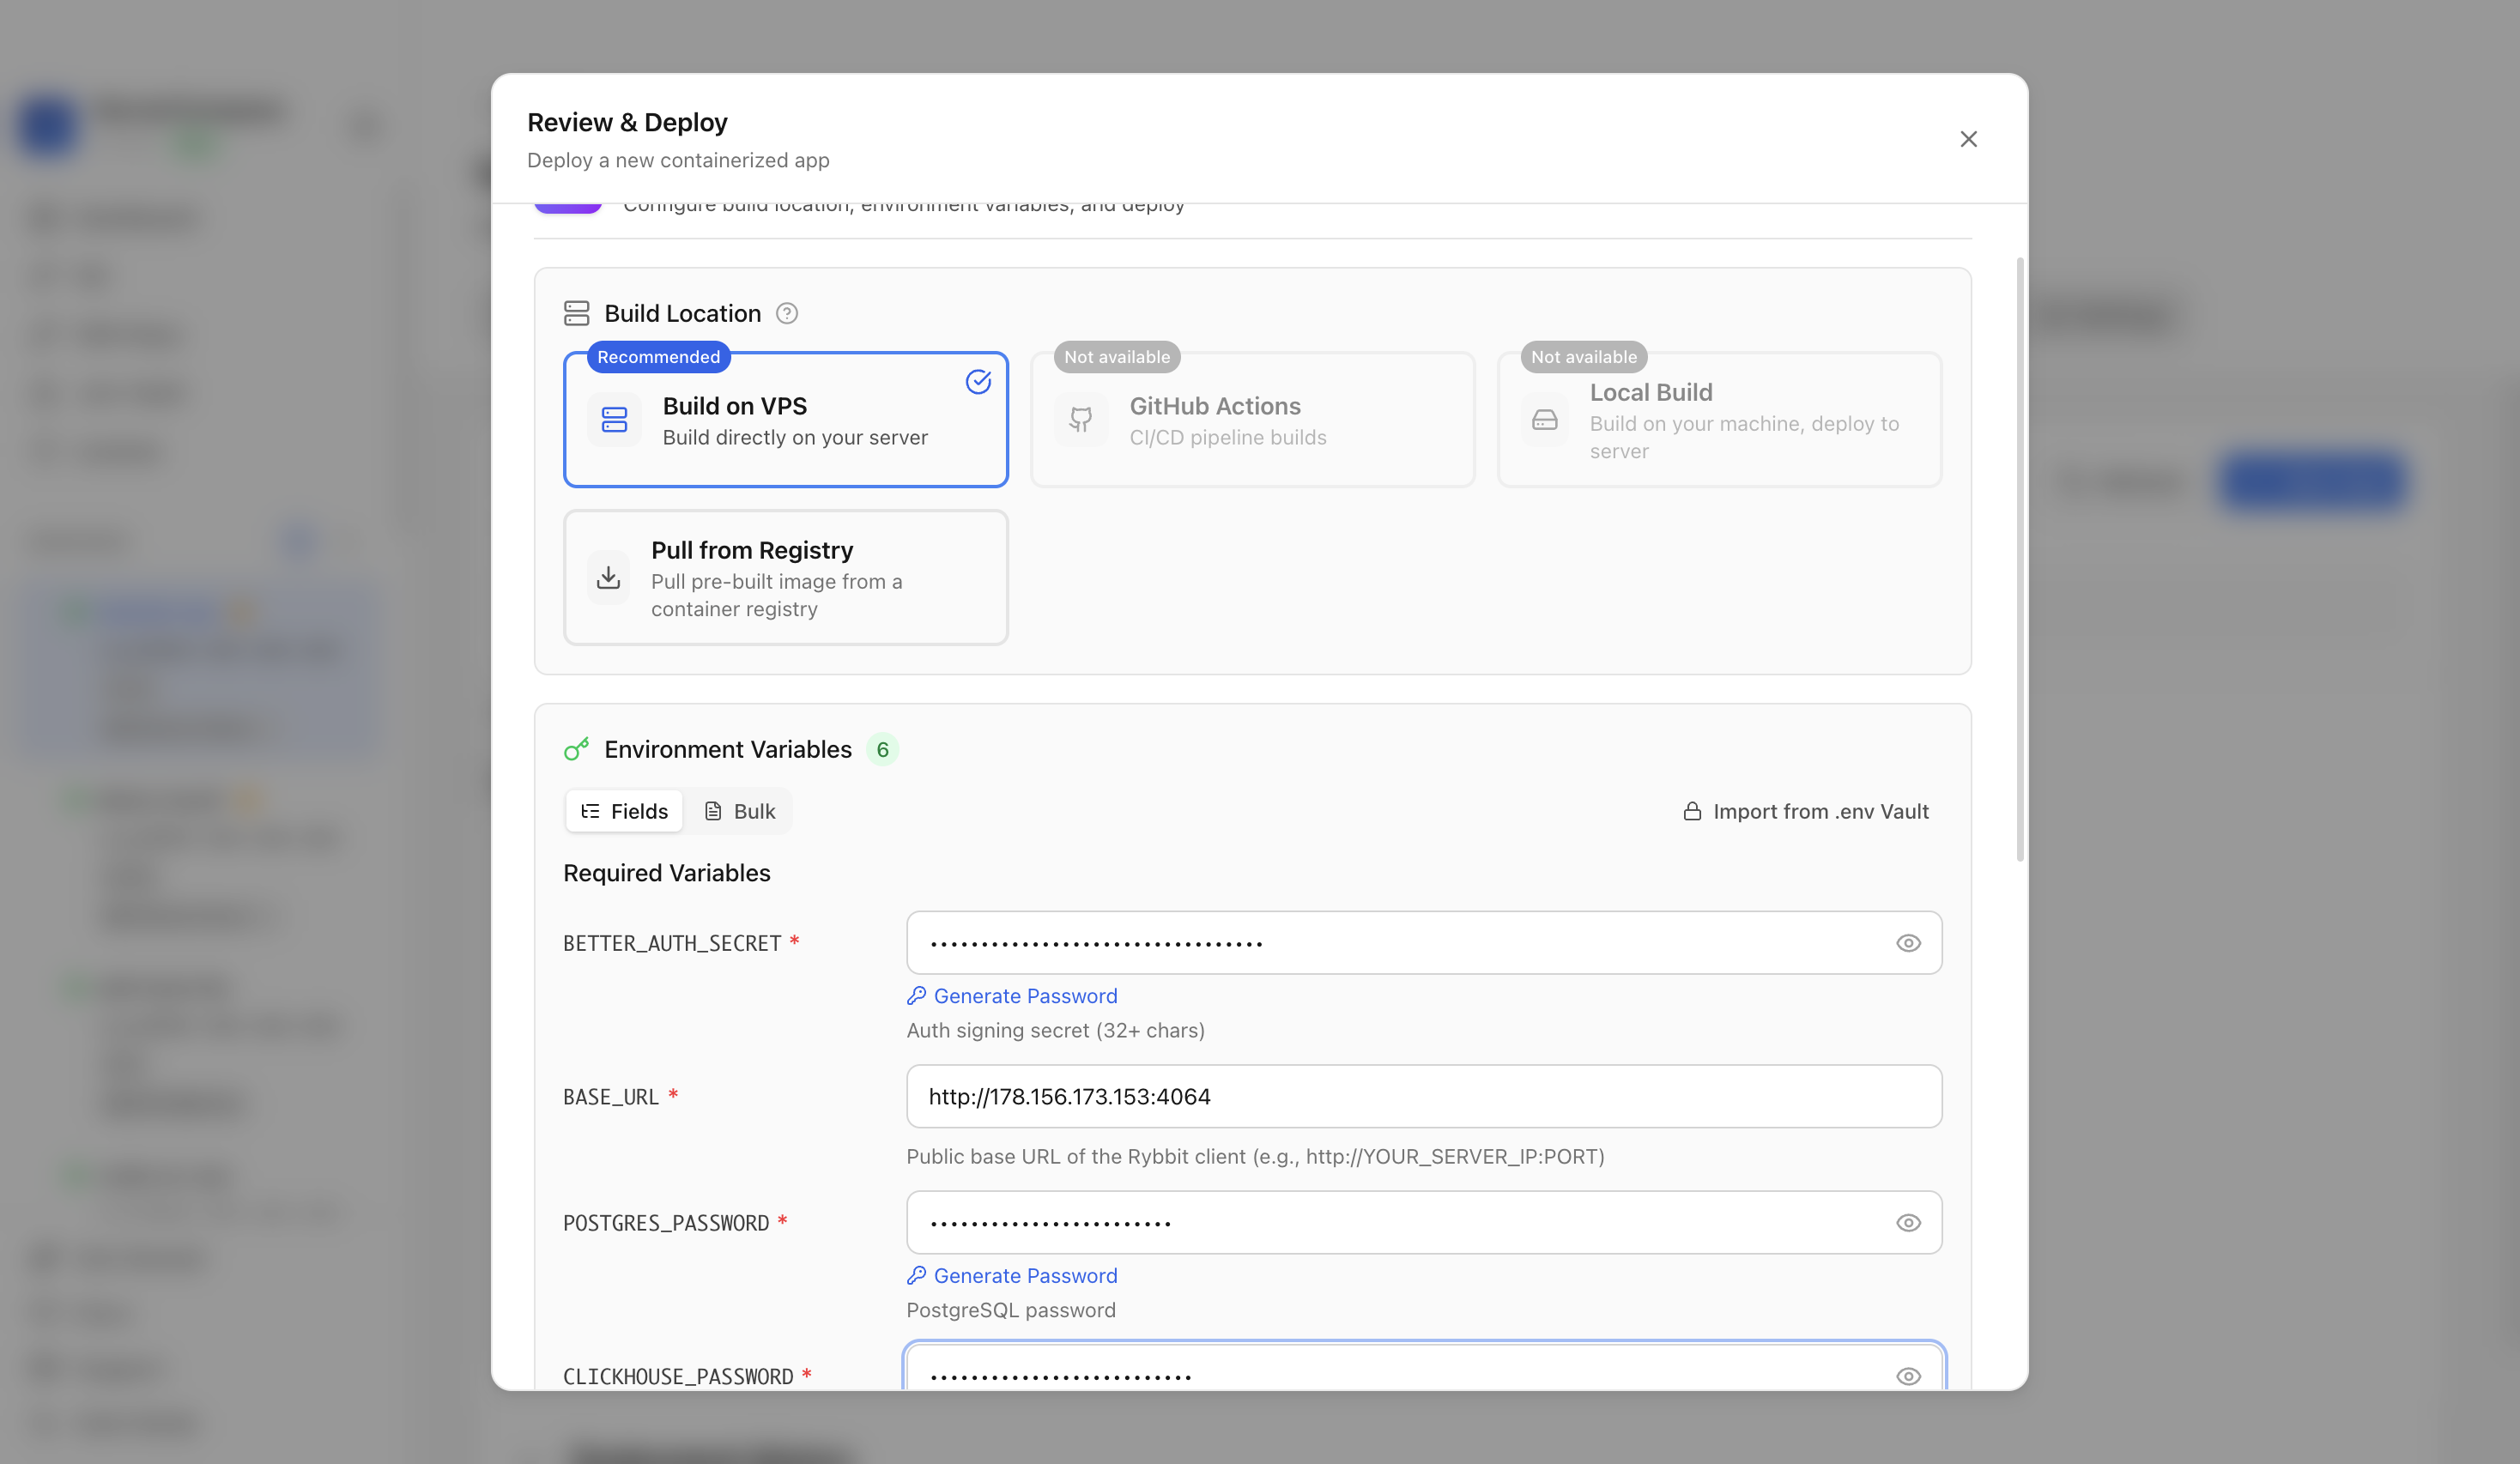Click the lock icon beside Import from .env Vault
Image resolution: width=2520 pixels, height=1464 pixels.
[1692, 811]
